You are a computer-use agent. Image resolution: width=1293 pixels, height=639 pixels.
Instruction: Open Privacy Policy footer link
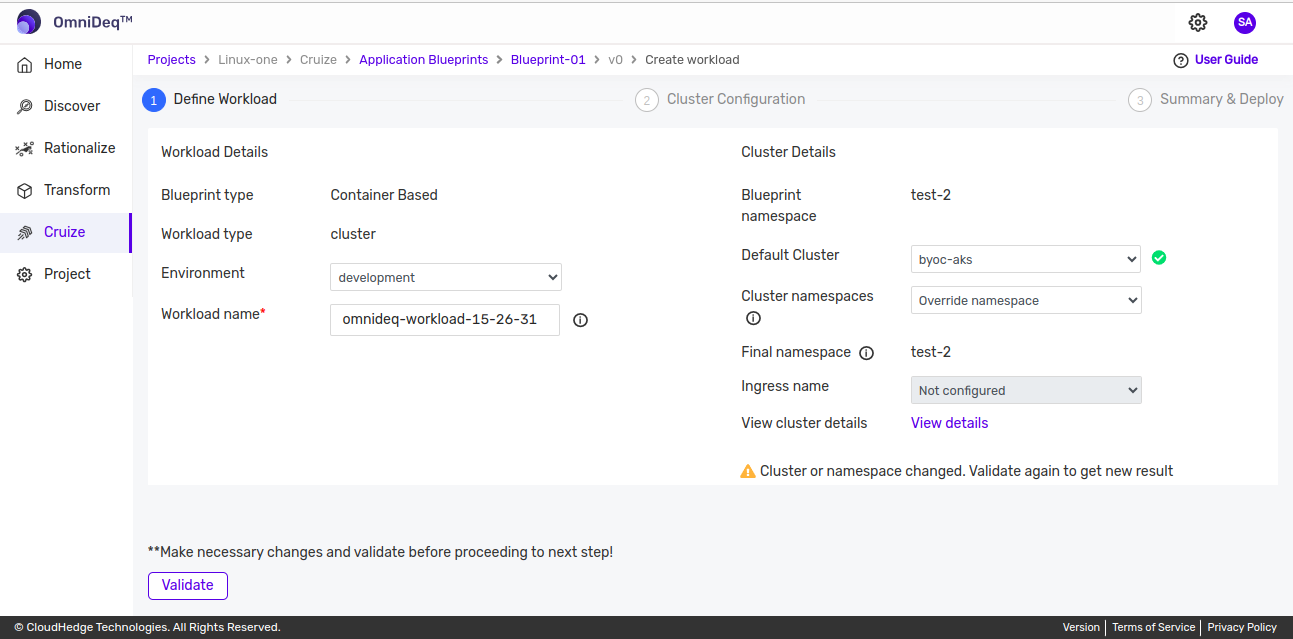click(1242, 627)
